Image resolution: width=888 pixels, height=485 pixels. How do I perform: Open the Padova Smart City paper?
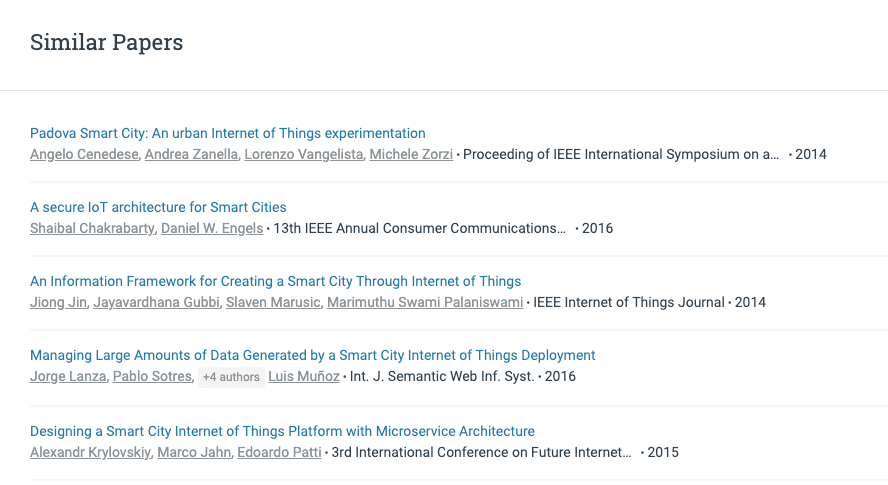[x=228, y=133]
